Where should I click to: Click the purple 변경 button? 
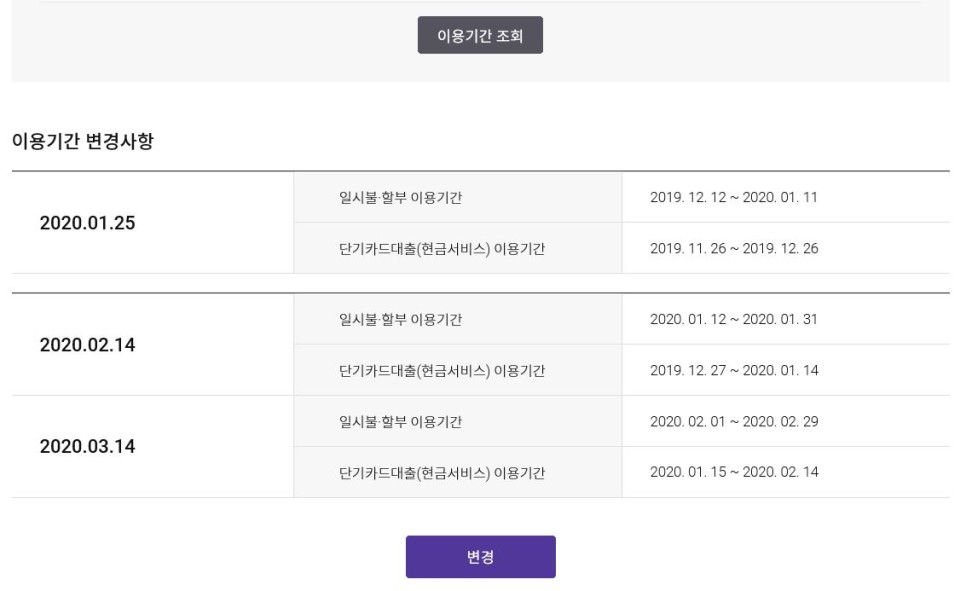pyautogui.click(x=481, y=556)
